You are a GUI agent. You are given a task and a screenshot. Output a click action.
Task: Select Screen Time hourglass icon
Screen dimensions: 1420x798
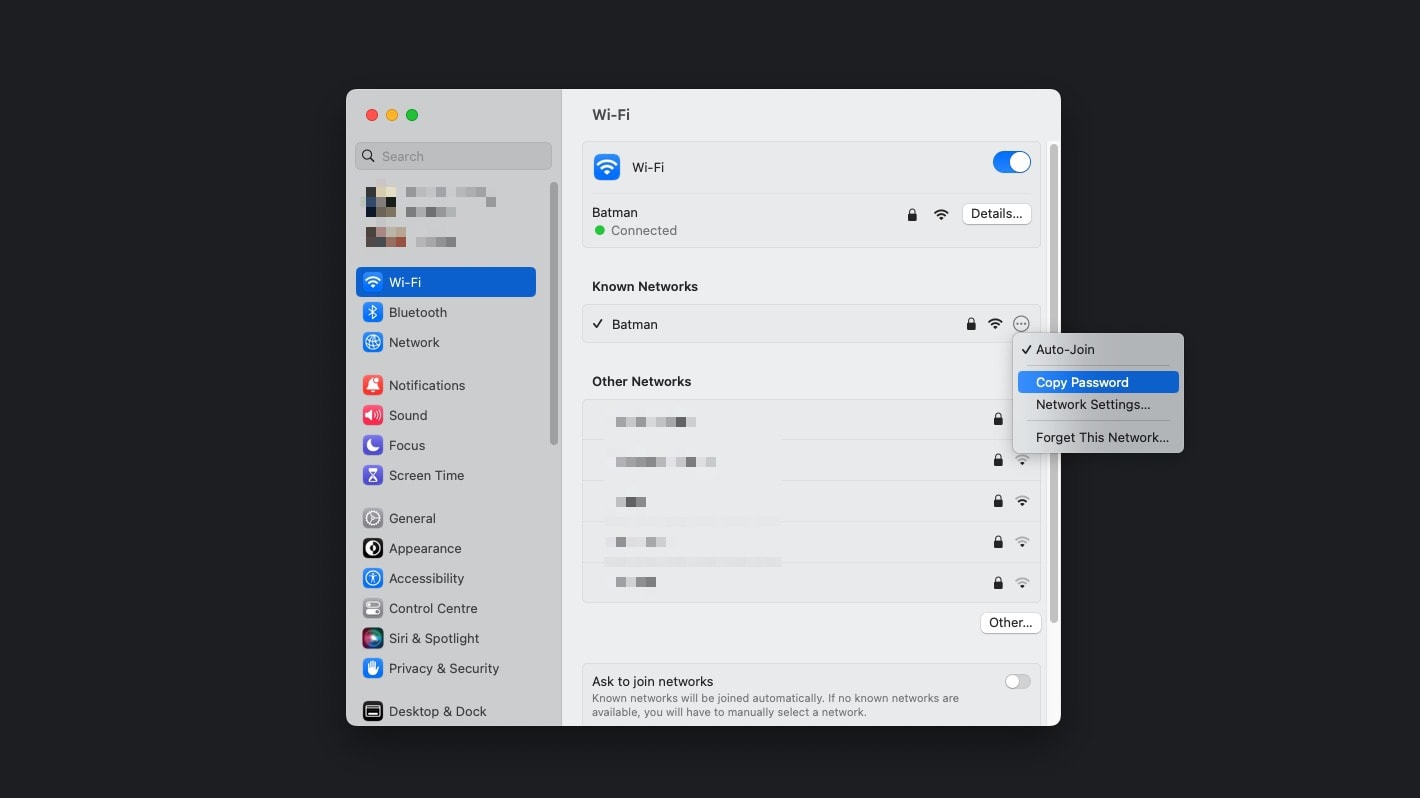point(372,475)
